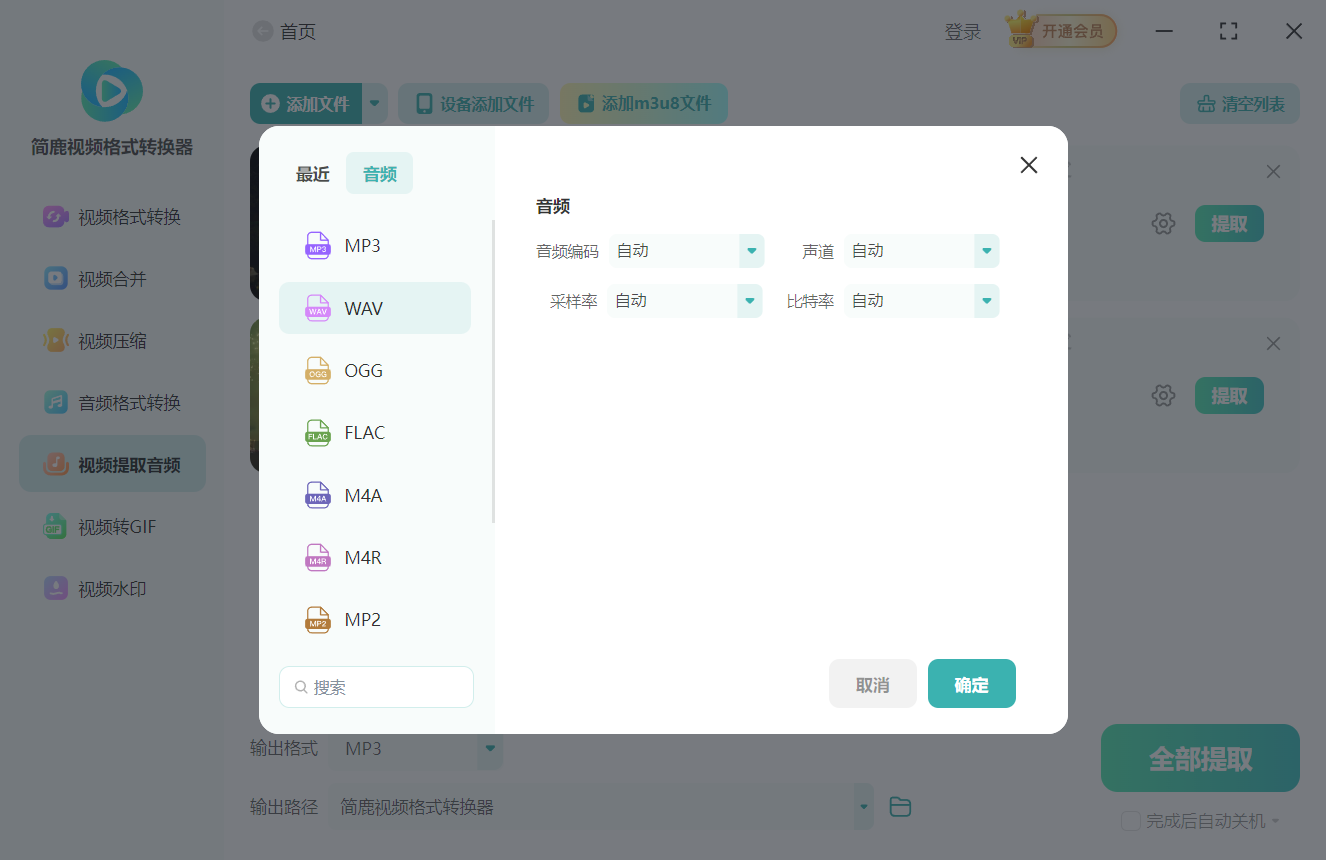Image resolution: width=1326 pixels, height=860 pixels.
Task: Expand the 比特率 dropdown
Action: tap(987, 301)
